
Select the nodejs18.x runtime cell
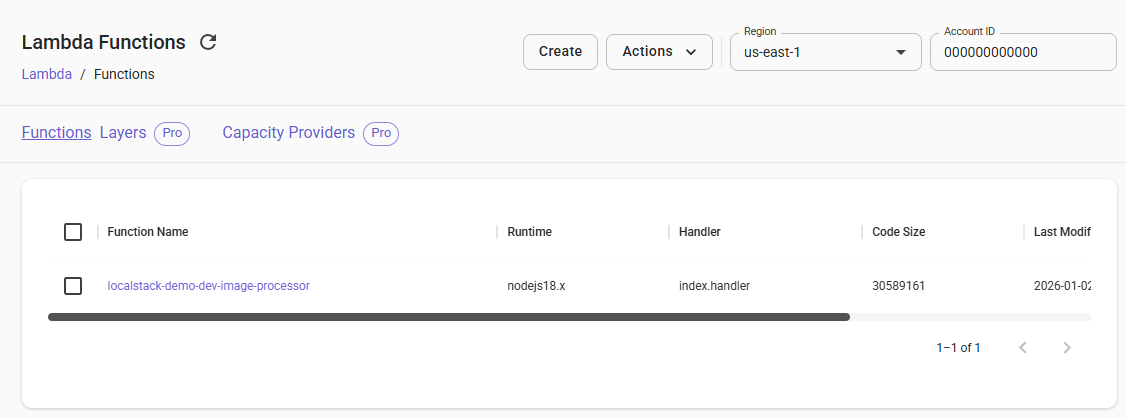coord(536,286)
